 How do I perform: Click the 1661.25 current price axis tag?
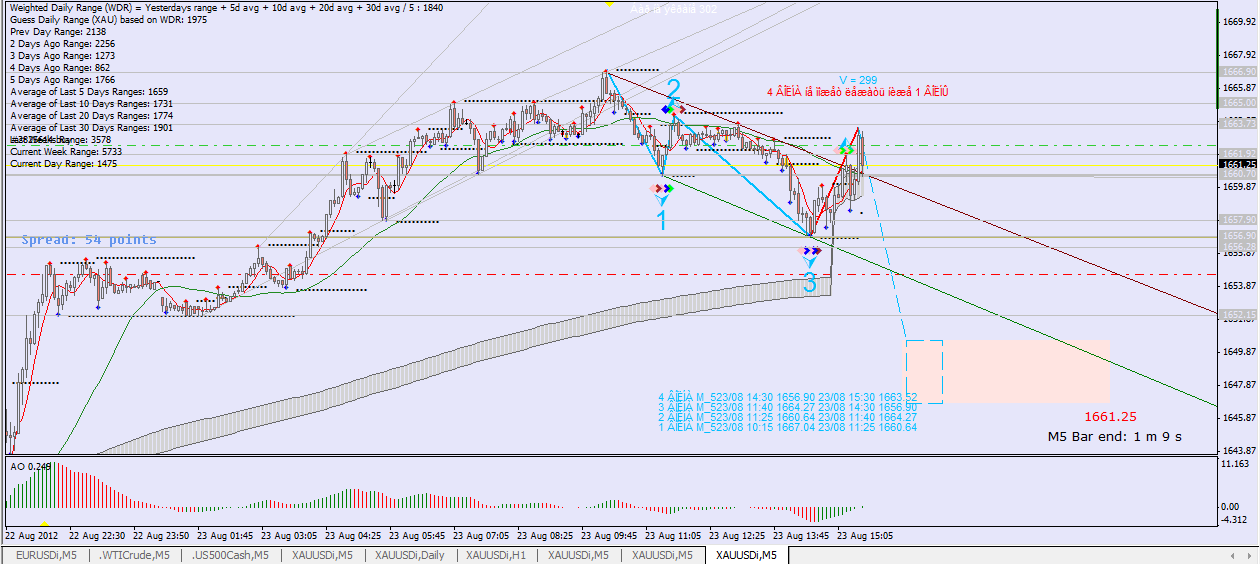[x=1240, y=164]
